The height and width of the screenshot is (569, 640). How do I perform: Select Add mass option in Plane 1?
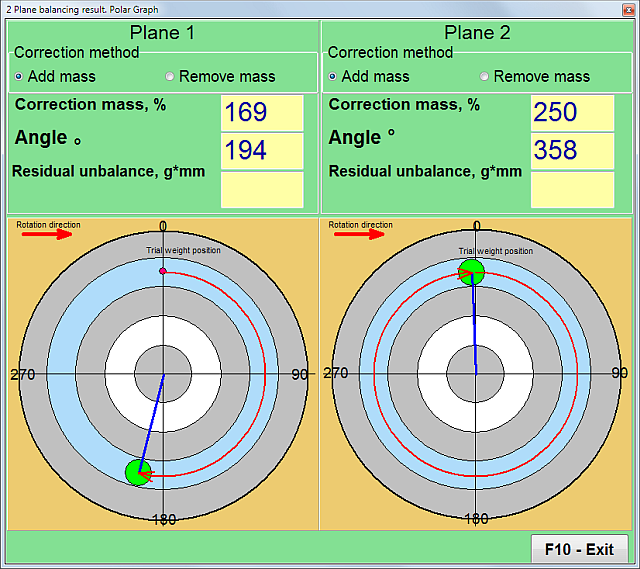pyautogui.click(x=20, y=76)
